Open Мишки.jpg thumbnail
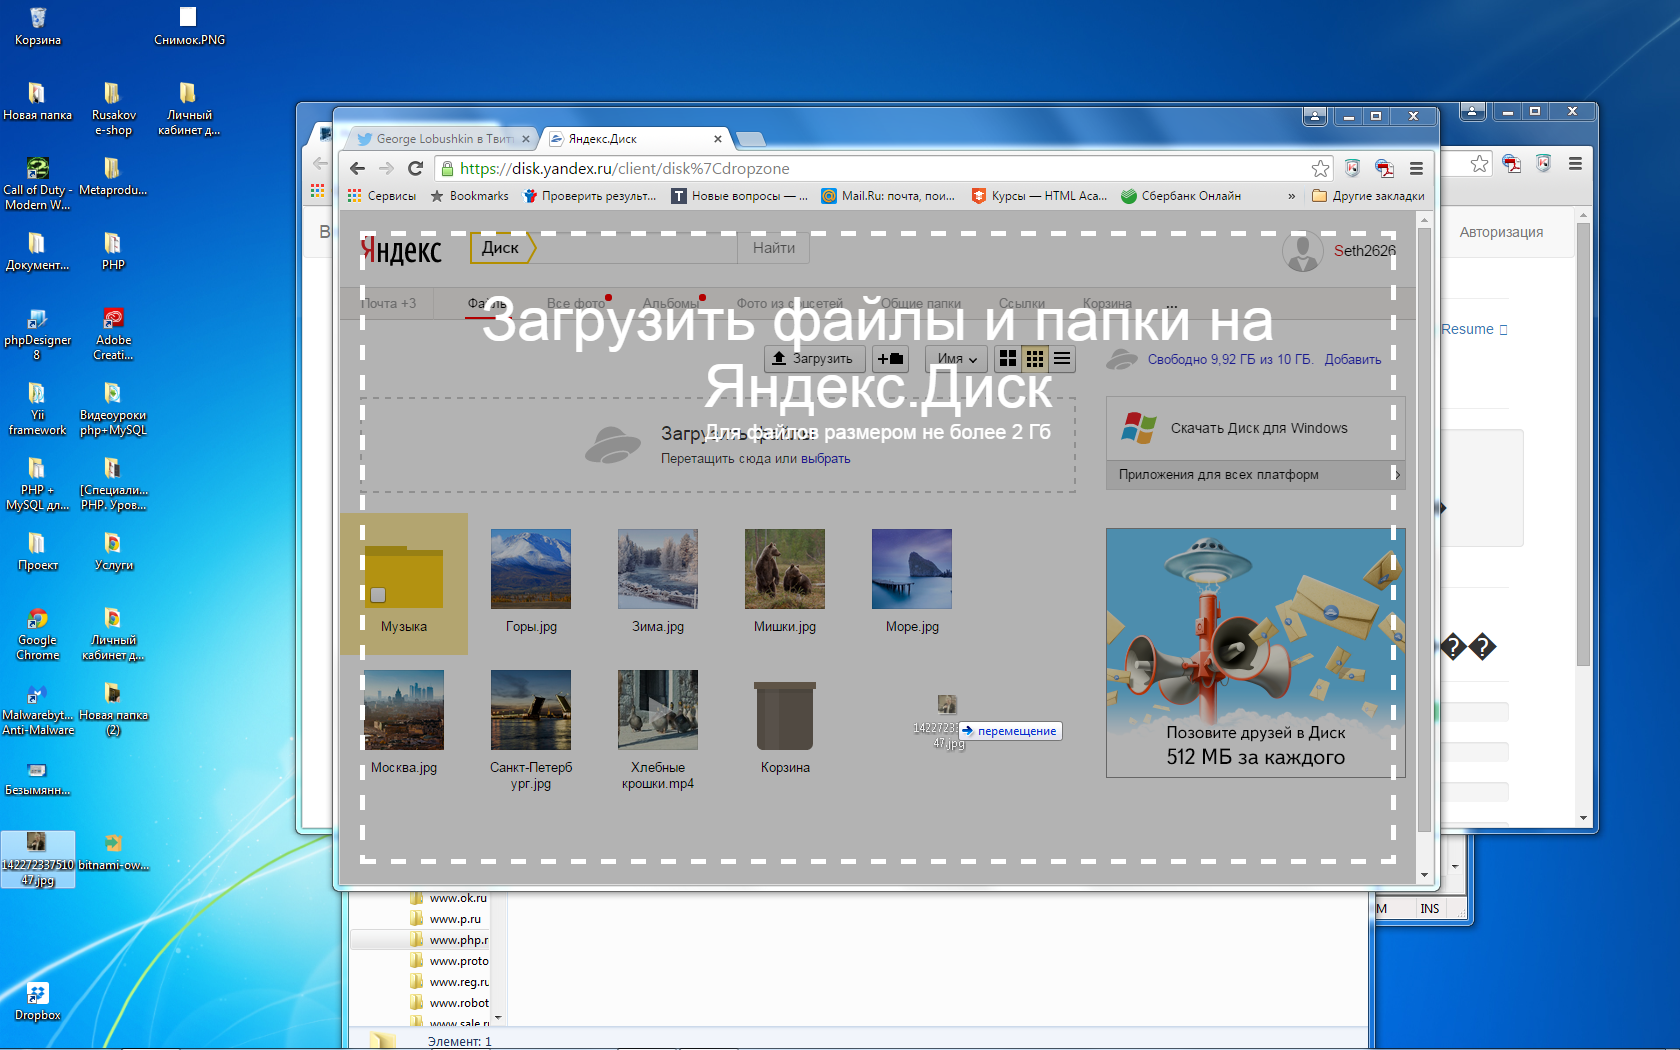Image resolution: width=1680 pixels, height=1050 pixels. coord(785,569)
